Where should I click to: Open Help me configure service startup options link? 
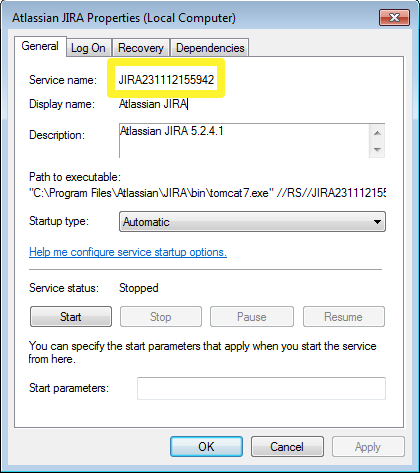click(128, 252)
